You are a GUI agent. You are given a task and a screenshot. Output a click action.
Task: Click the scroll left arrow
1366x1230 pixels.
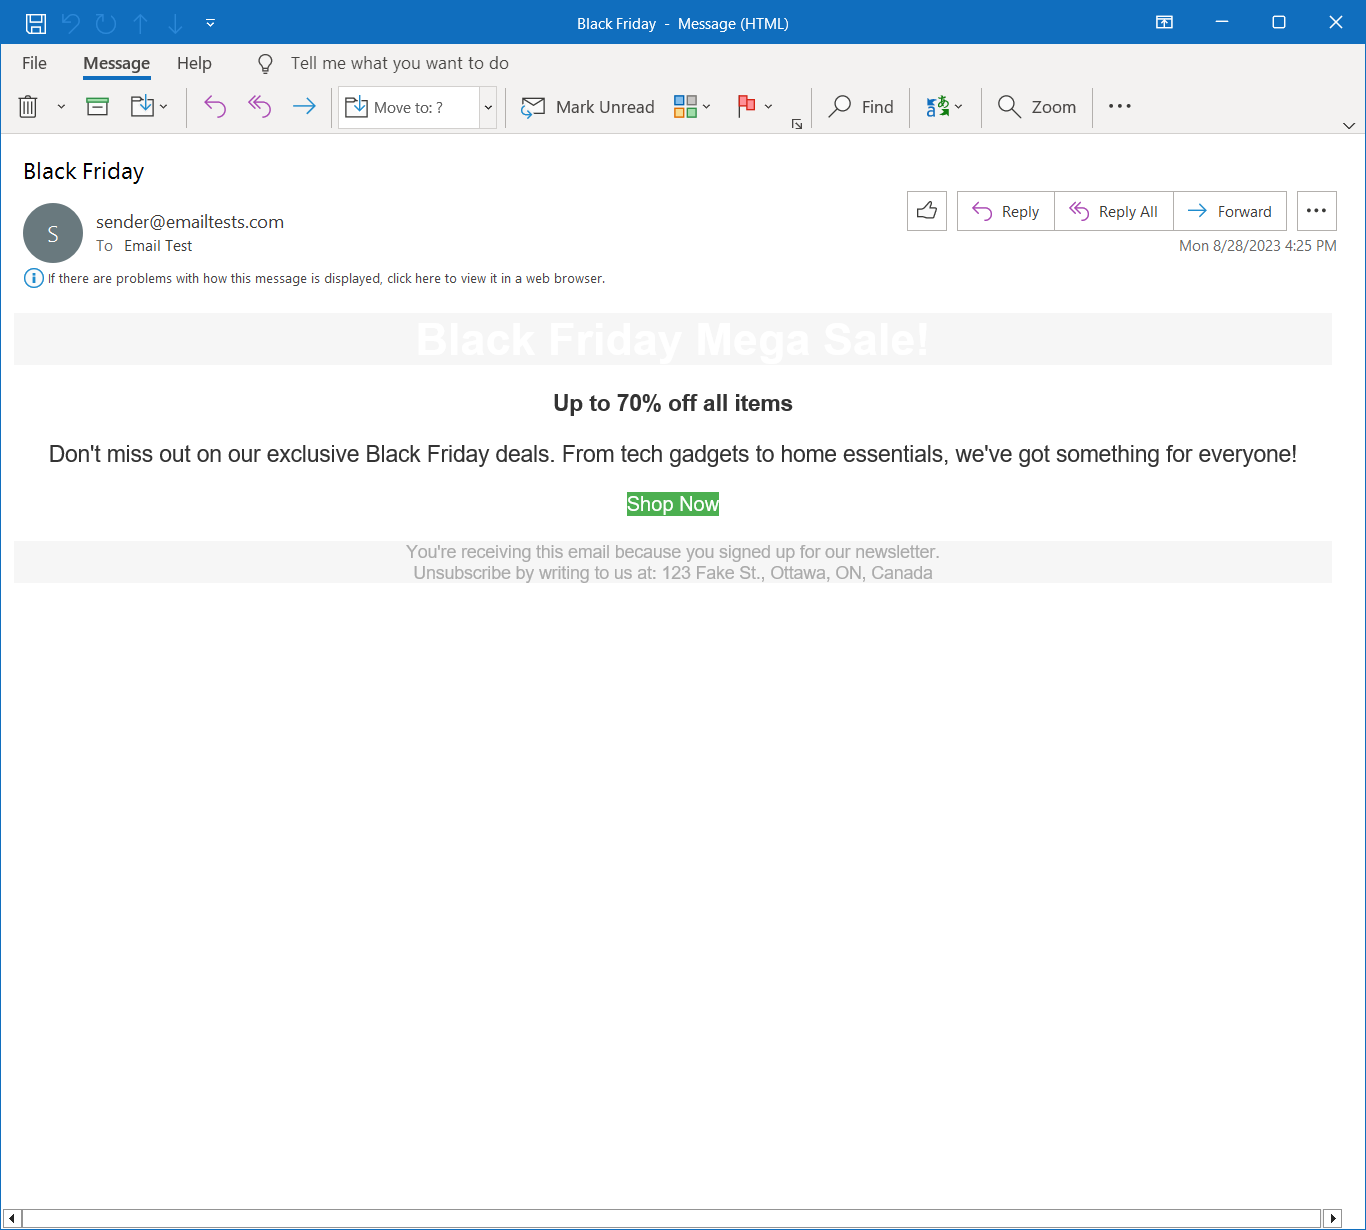(x=12, y=1218)
